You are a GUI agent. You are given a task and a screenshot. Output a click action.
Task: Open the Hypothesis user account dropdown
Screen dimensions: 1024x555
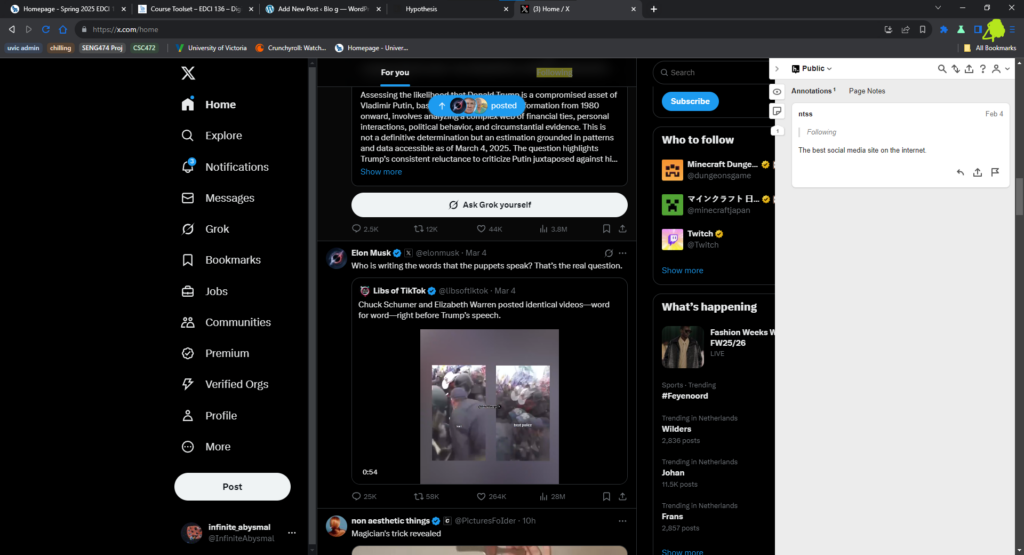[x=1000, y=69]
